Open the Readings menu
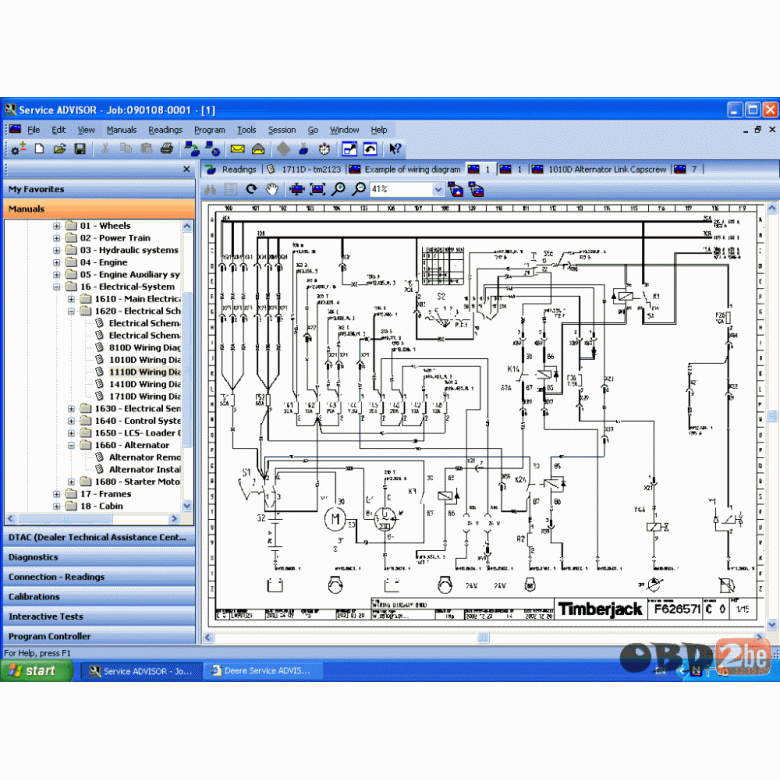Screen dimensions: 780x780 (165, 130)
